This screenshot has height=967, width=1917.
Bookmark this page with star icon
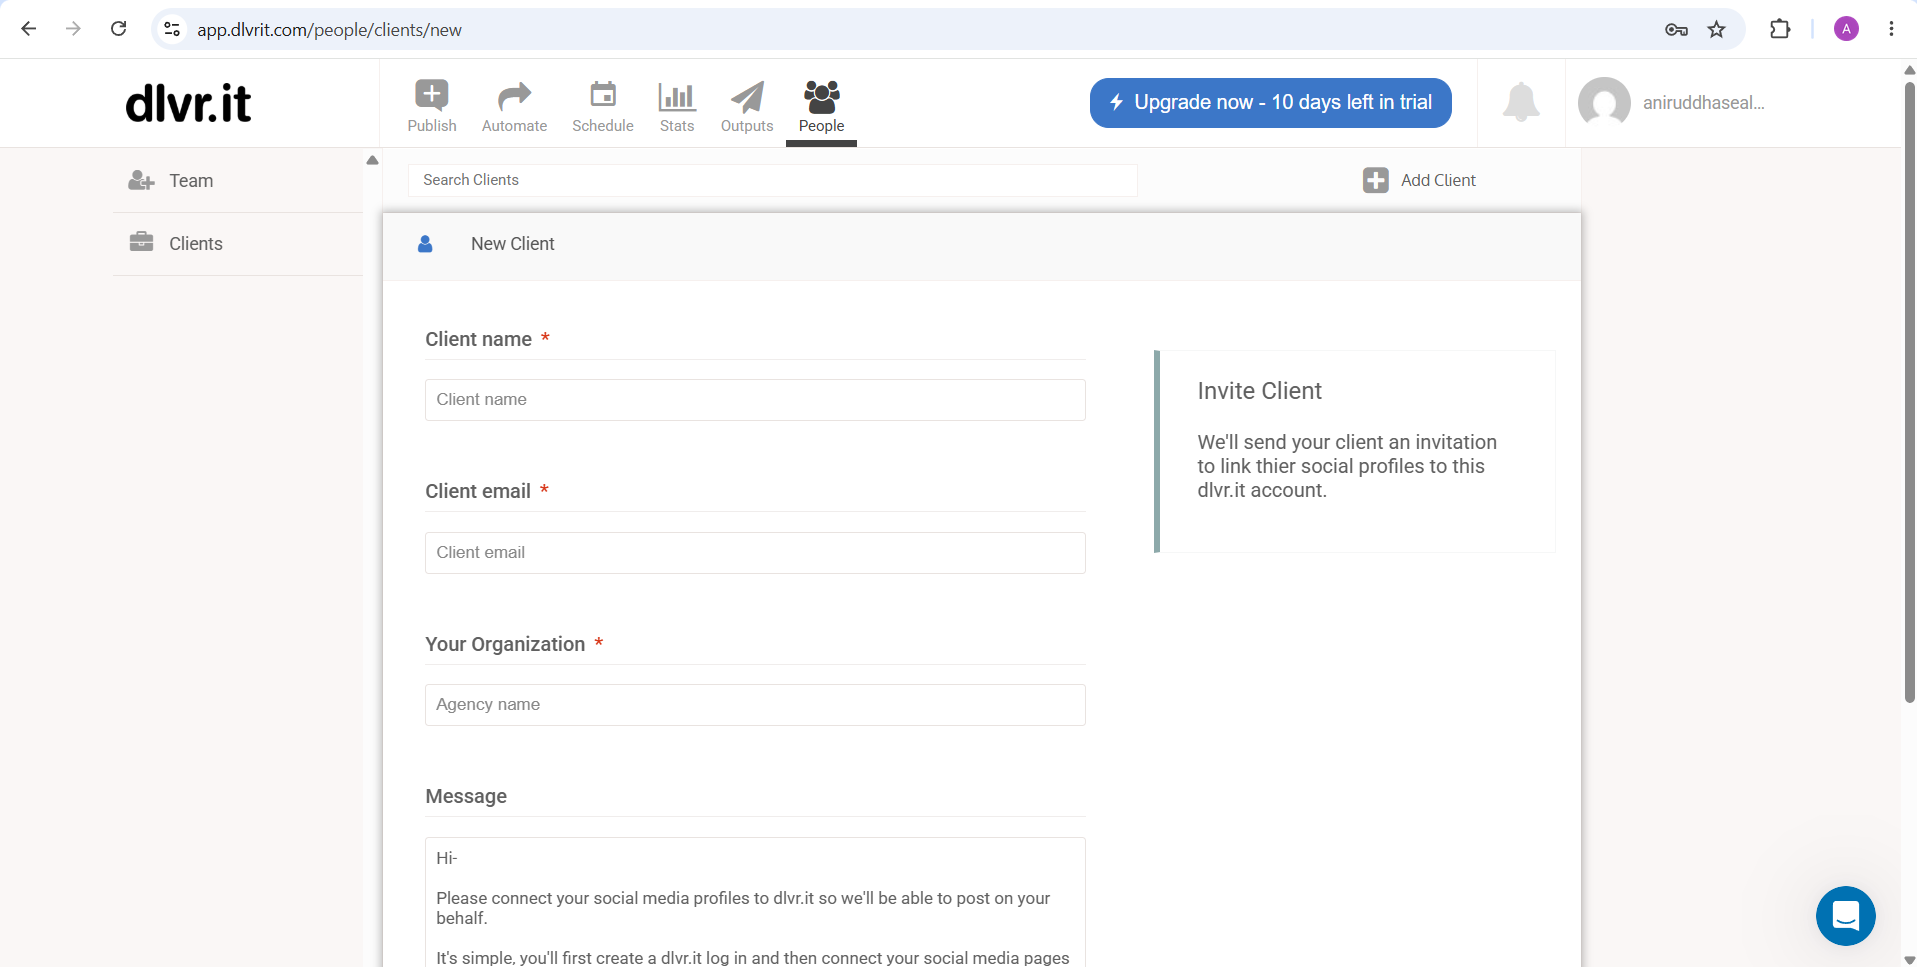coord(1717,29)
